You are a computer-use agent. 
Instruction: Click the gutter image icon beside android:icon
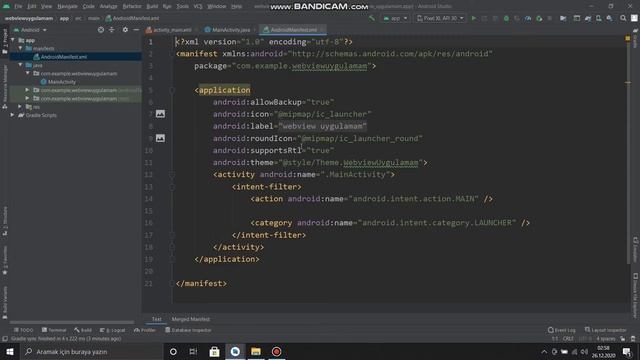(160, 114)
